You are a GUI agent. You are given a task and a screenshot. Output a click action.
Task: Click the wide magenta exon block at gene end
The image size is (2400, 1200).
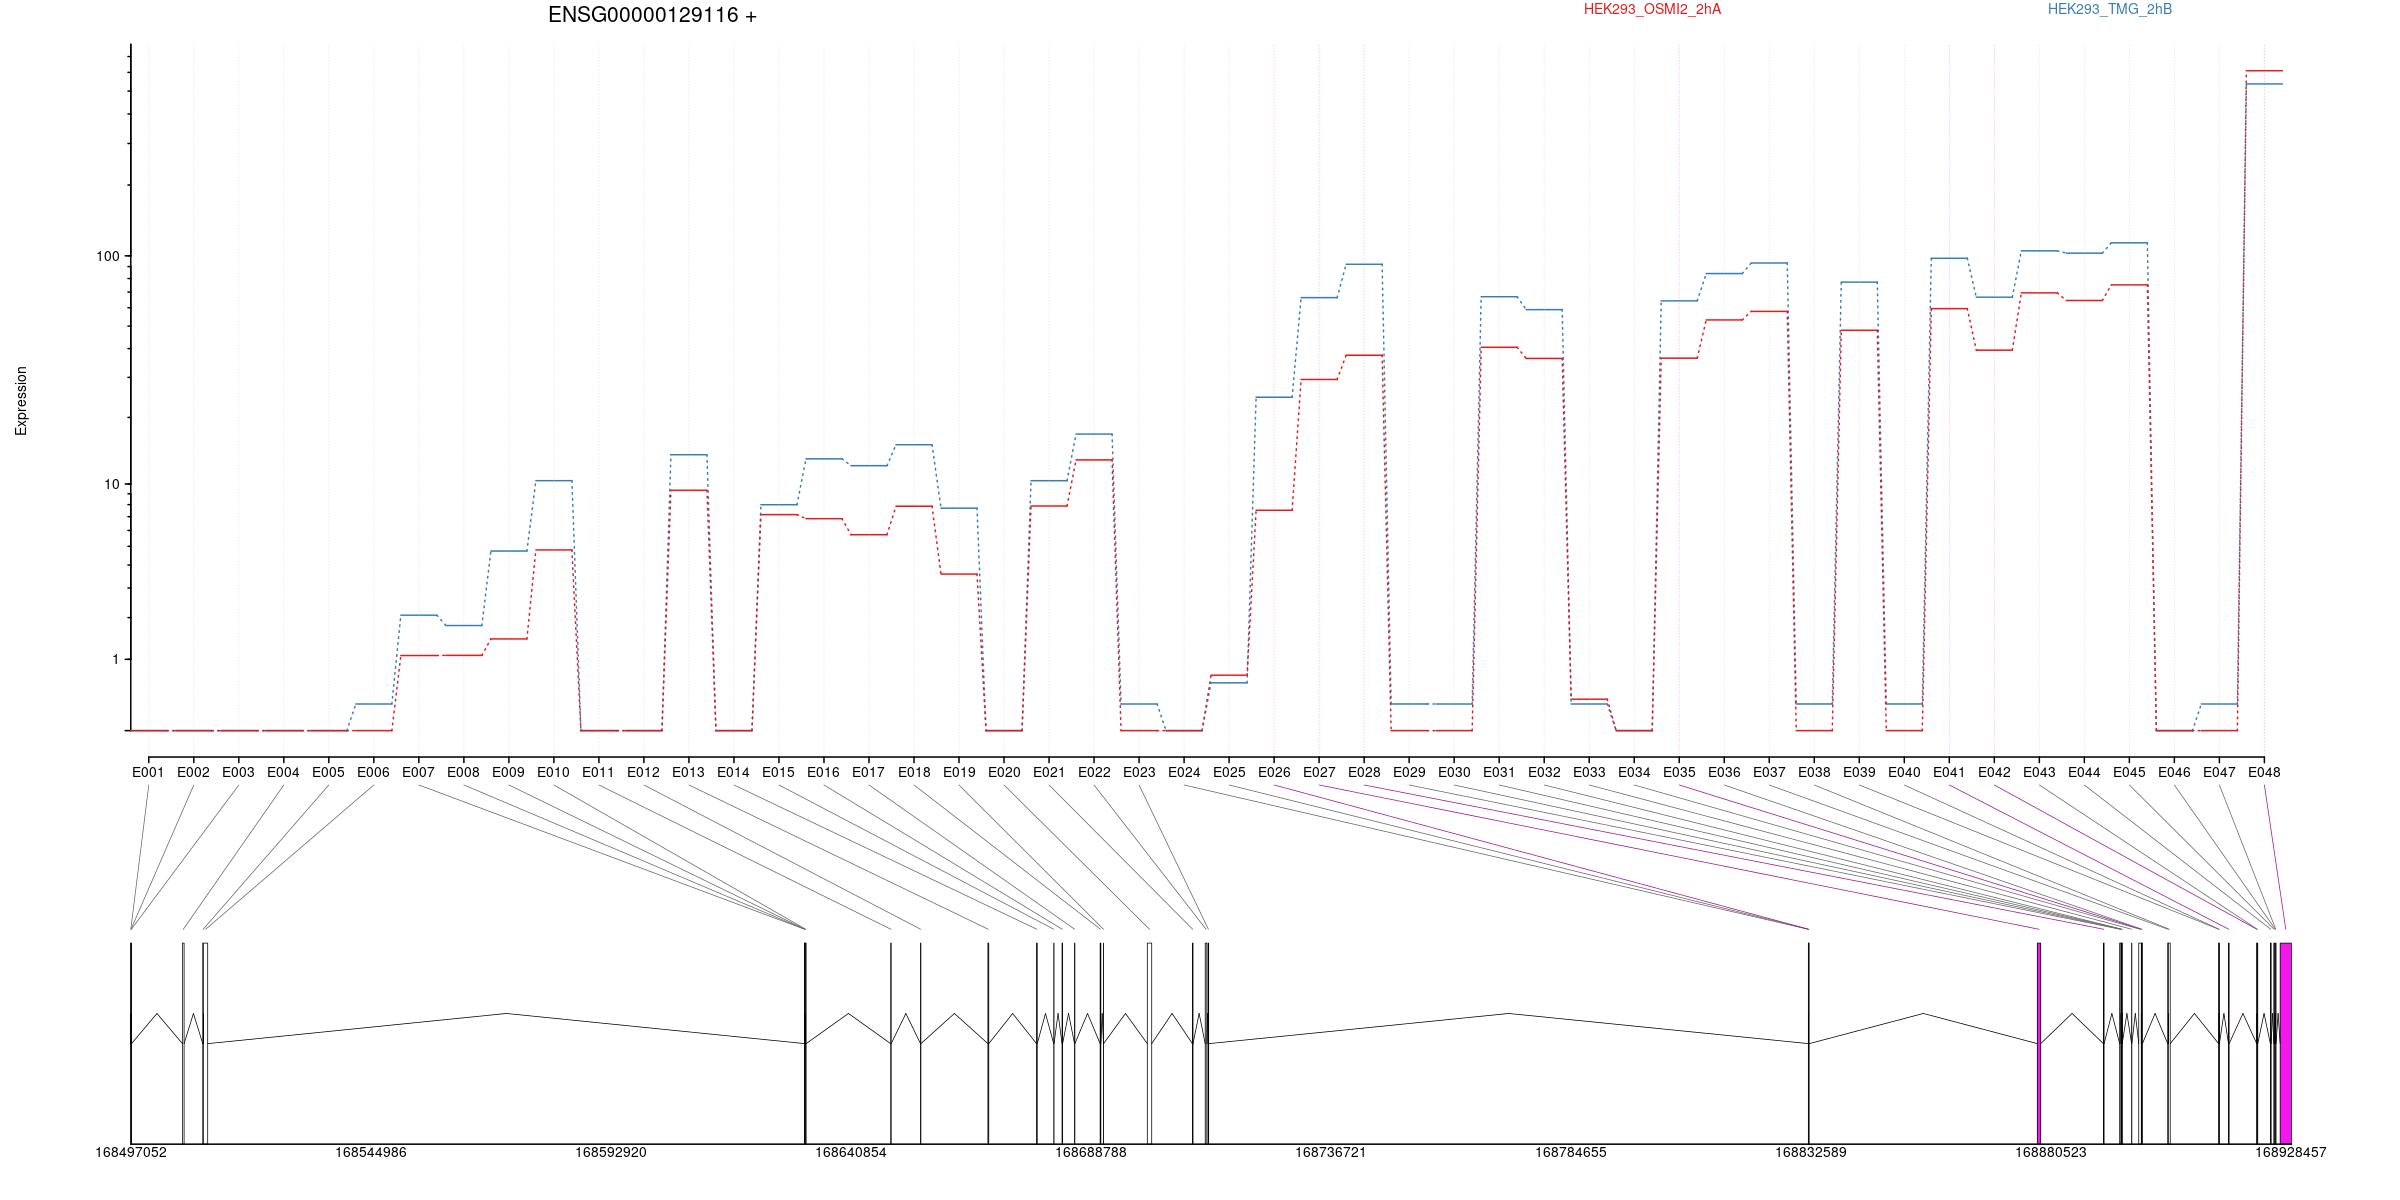coord(2286,1043)
